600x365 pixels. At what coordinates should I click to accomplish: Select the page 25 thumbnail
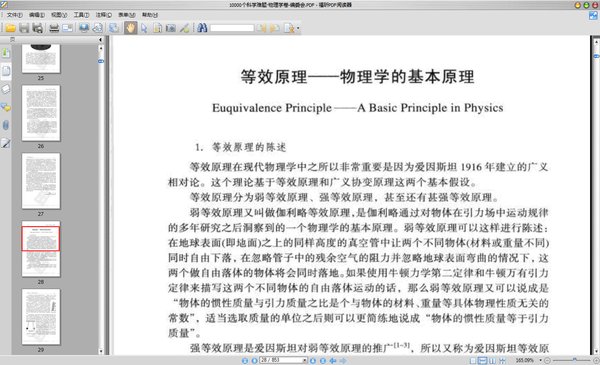(41, 58)
